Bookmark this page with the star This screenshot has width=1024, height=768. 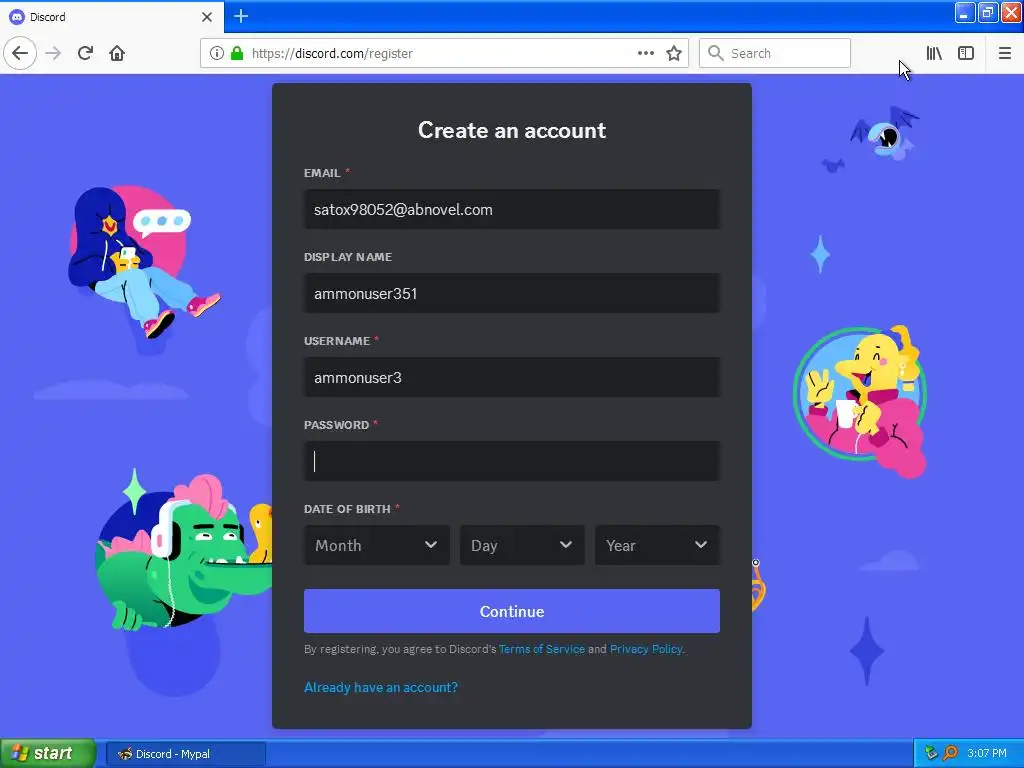[674, 53]
